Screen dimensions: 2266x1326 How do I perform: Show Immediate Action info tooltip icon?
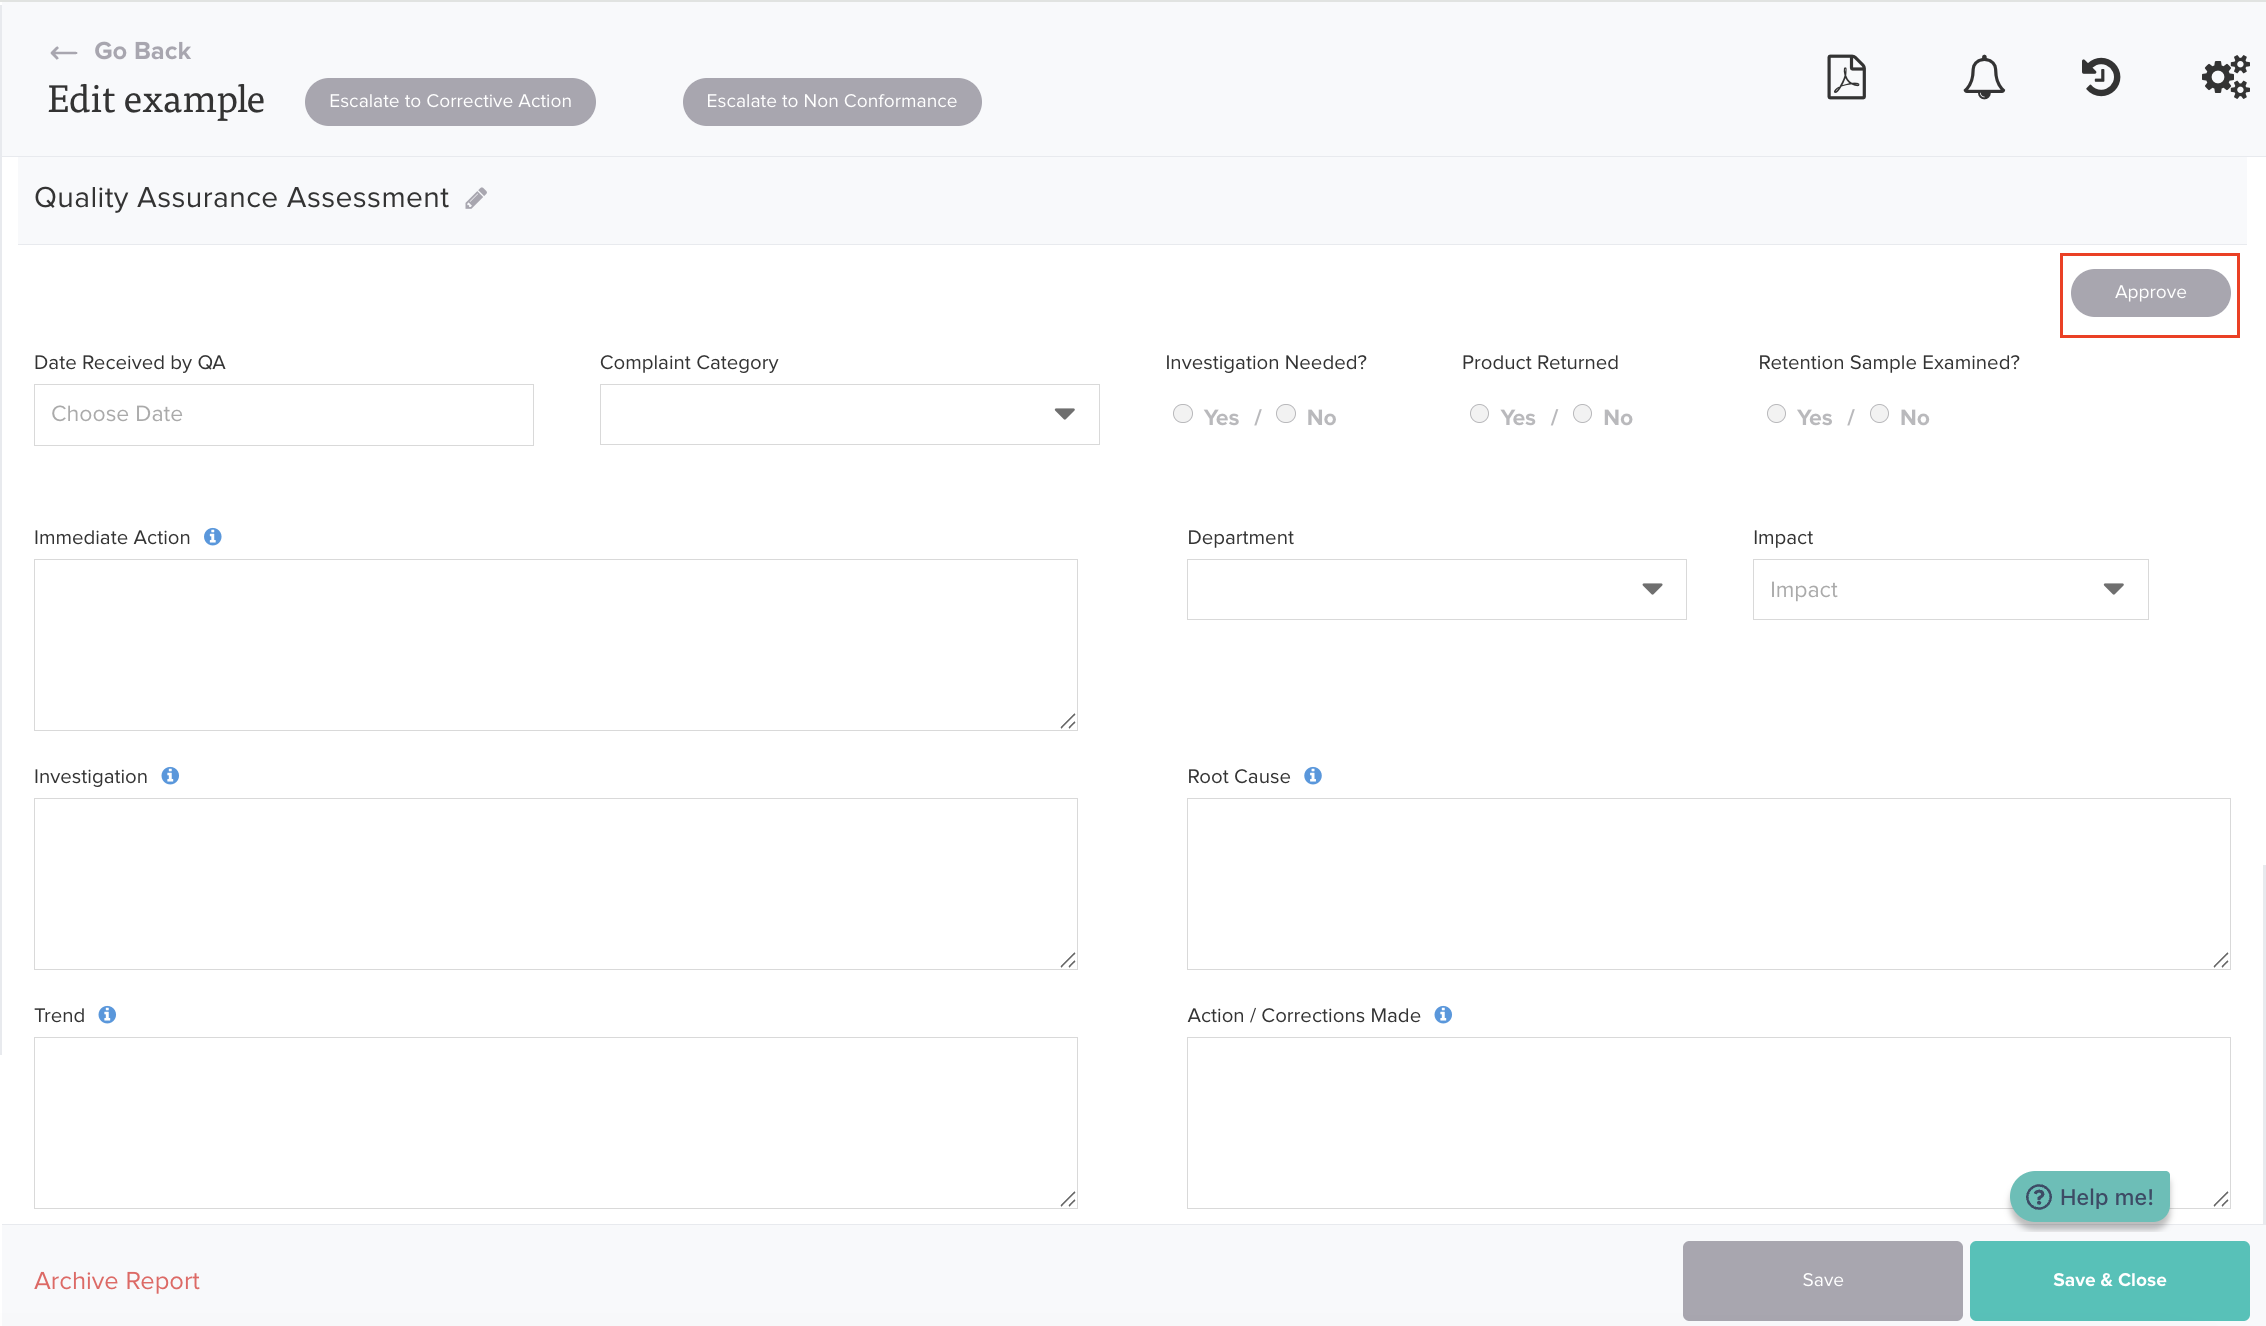(213, 537)
